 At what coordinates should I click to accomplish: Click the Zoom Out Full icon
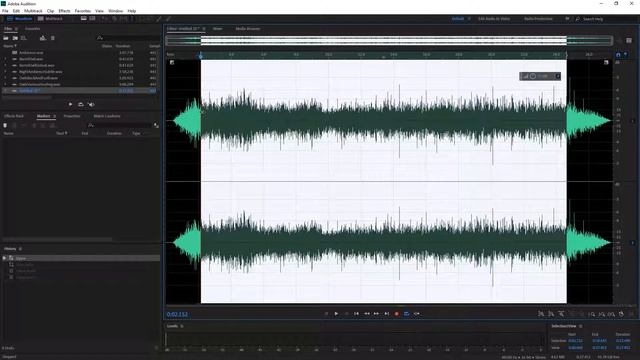coord(581,314)
